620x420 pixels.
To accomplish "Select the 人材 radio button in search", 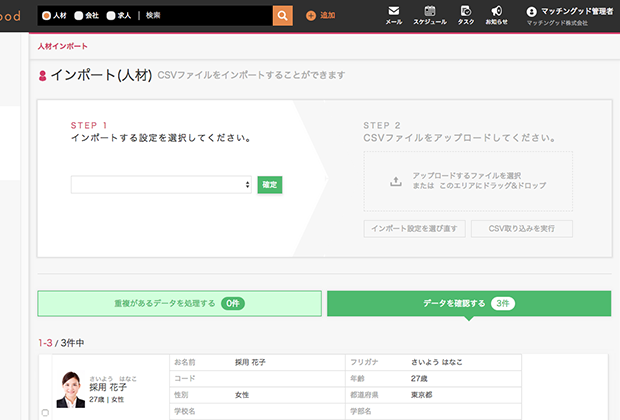I will [46, 15].
